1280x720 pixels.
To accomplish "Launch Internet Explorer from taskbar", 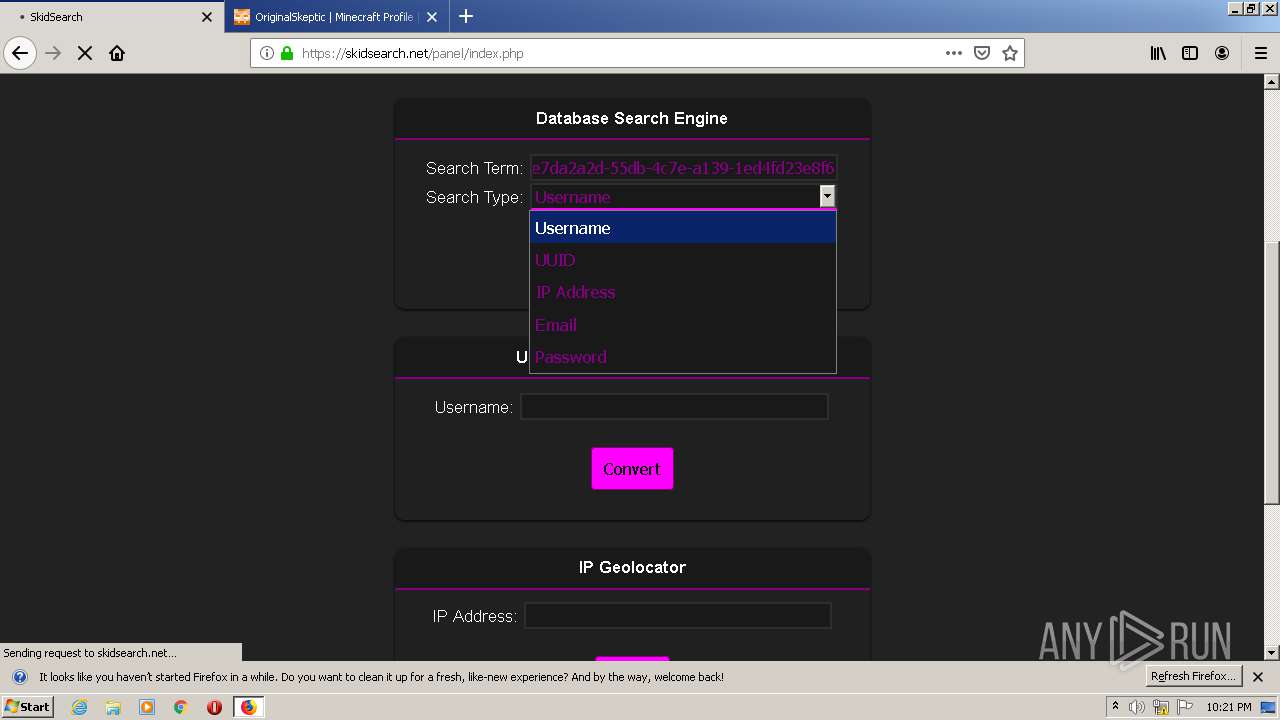I will 80,707.
